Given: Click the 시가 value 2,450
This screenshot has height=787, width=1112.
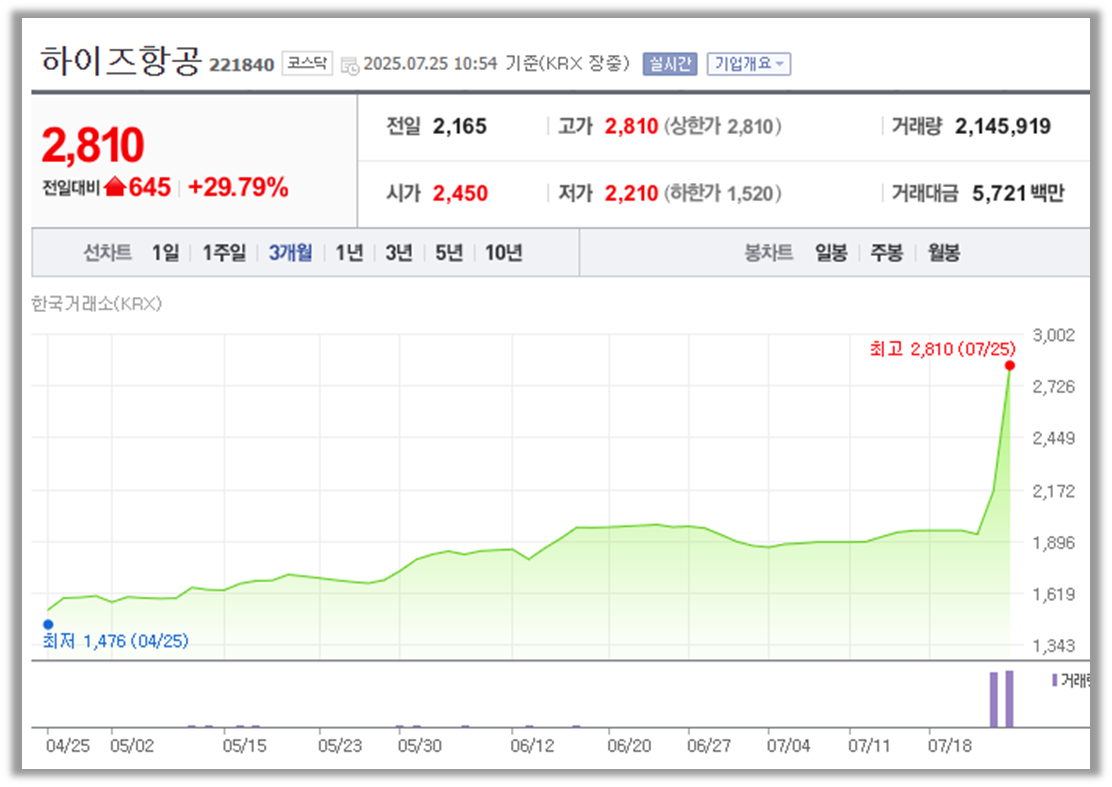Looking at the screenshot, I should (460, 193).
